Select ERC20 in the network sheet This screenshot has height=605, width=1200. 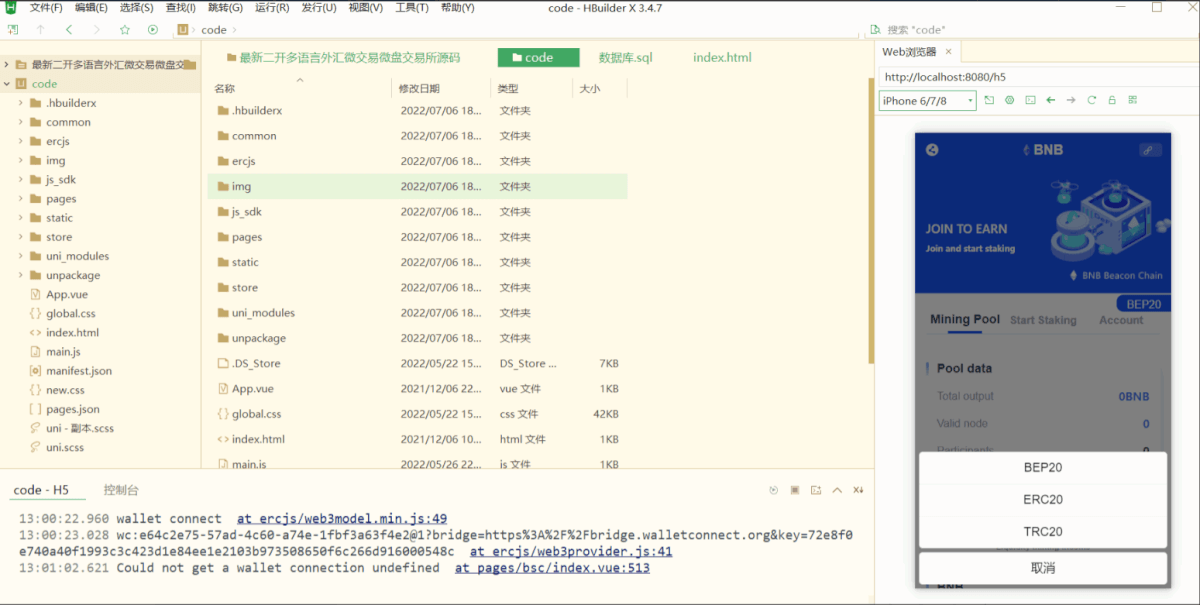1043,500
